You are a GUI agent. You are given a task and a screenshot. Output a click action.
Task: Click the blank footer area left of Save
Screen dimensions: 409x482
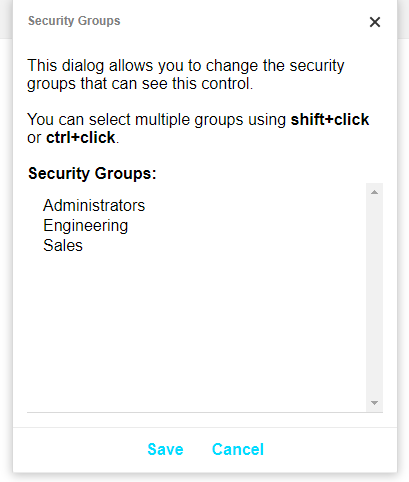[80, 449]
